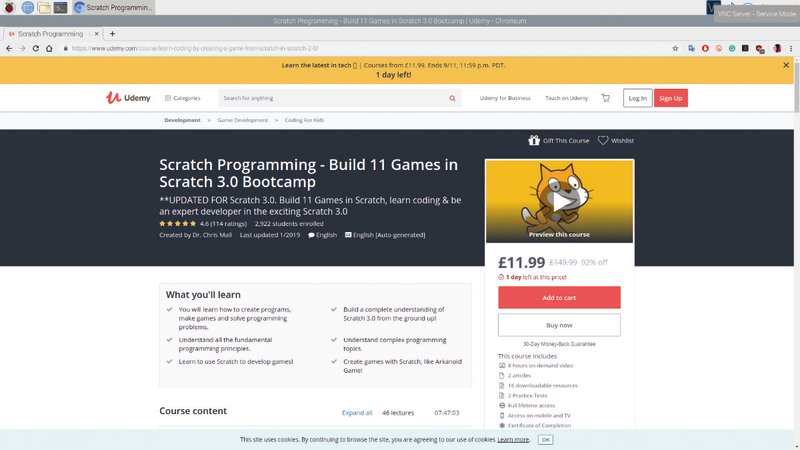
Task: Reload the Udemy page
Action: 36,48
